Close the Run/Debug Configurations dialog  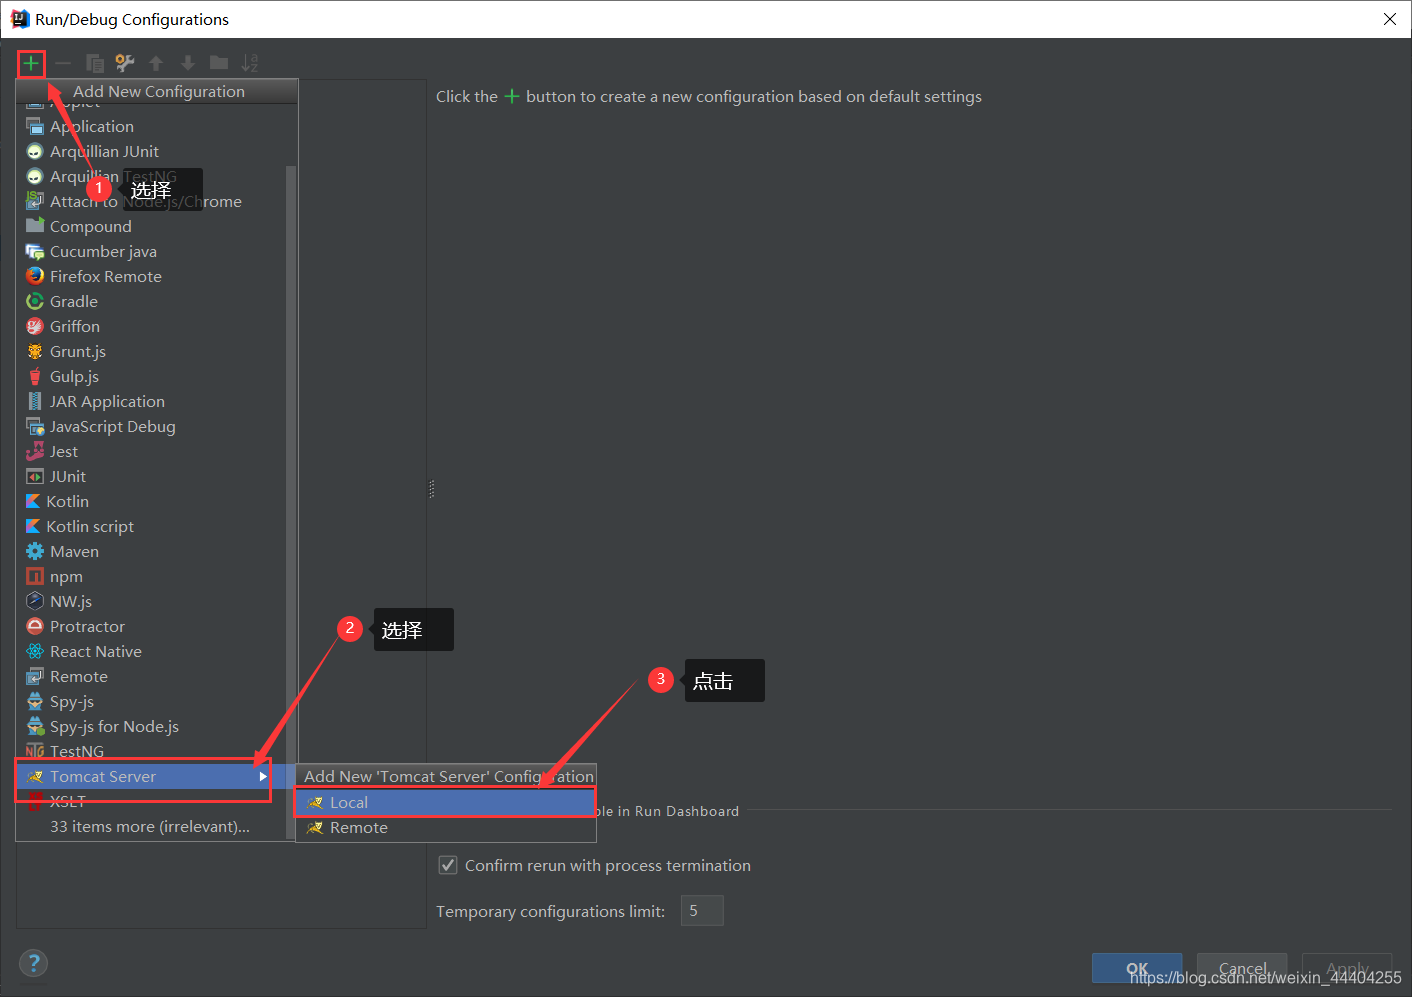[1389, 19]
